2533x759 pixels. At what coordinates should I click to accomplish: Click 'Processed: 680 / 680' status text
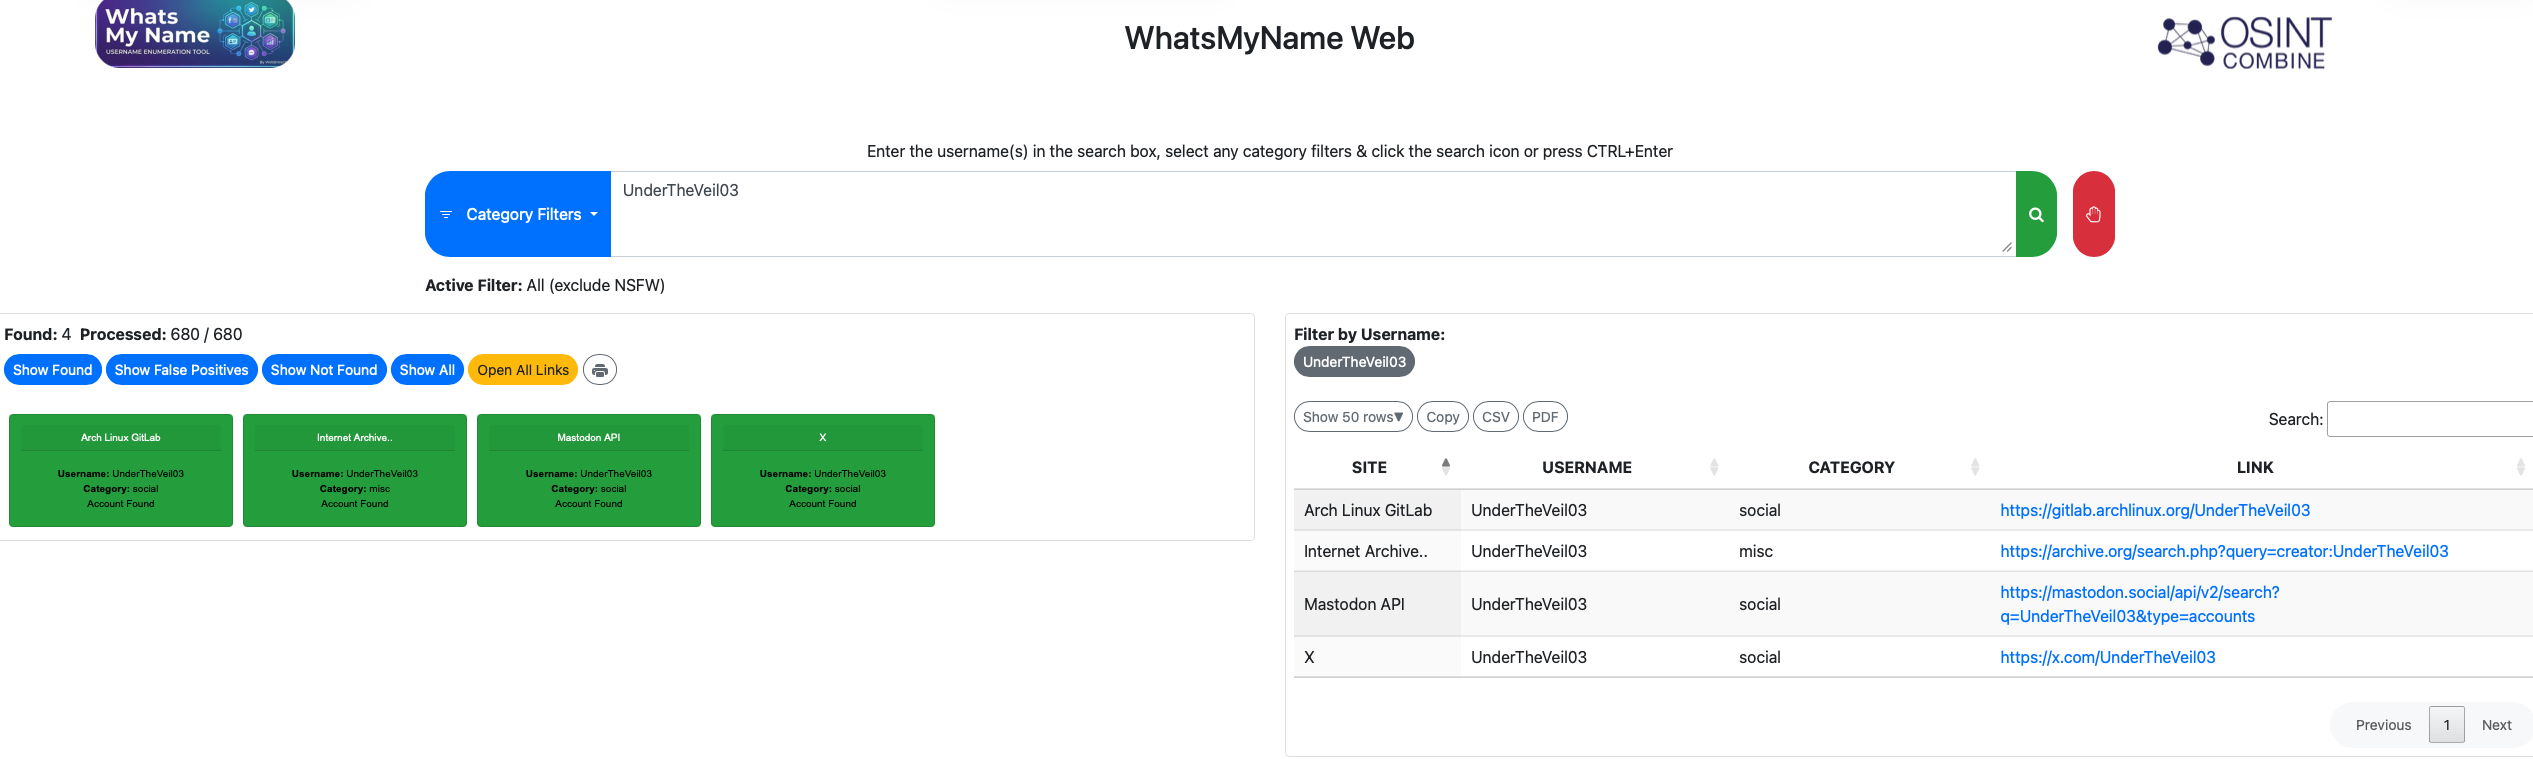(161, 334)
